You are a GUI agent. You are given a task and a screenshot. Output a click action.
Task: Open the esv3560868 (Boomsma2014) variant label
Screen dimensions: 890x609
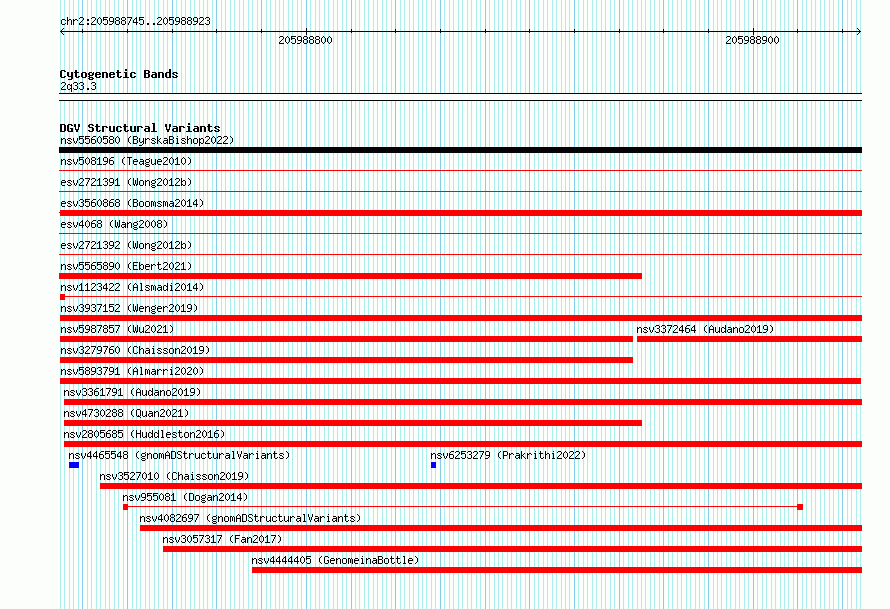132,203
